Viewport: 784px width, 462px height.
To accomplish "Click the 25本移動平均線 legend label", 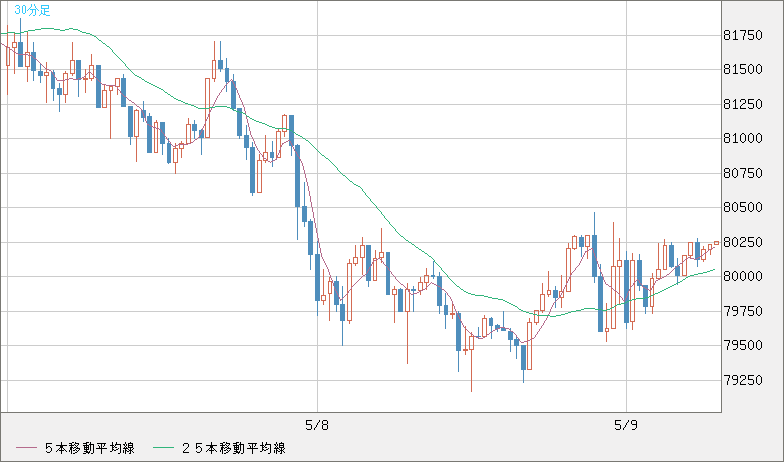I will pos(234,448).
